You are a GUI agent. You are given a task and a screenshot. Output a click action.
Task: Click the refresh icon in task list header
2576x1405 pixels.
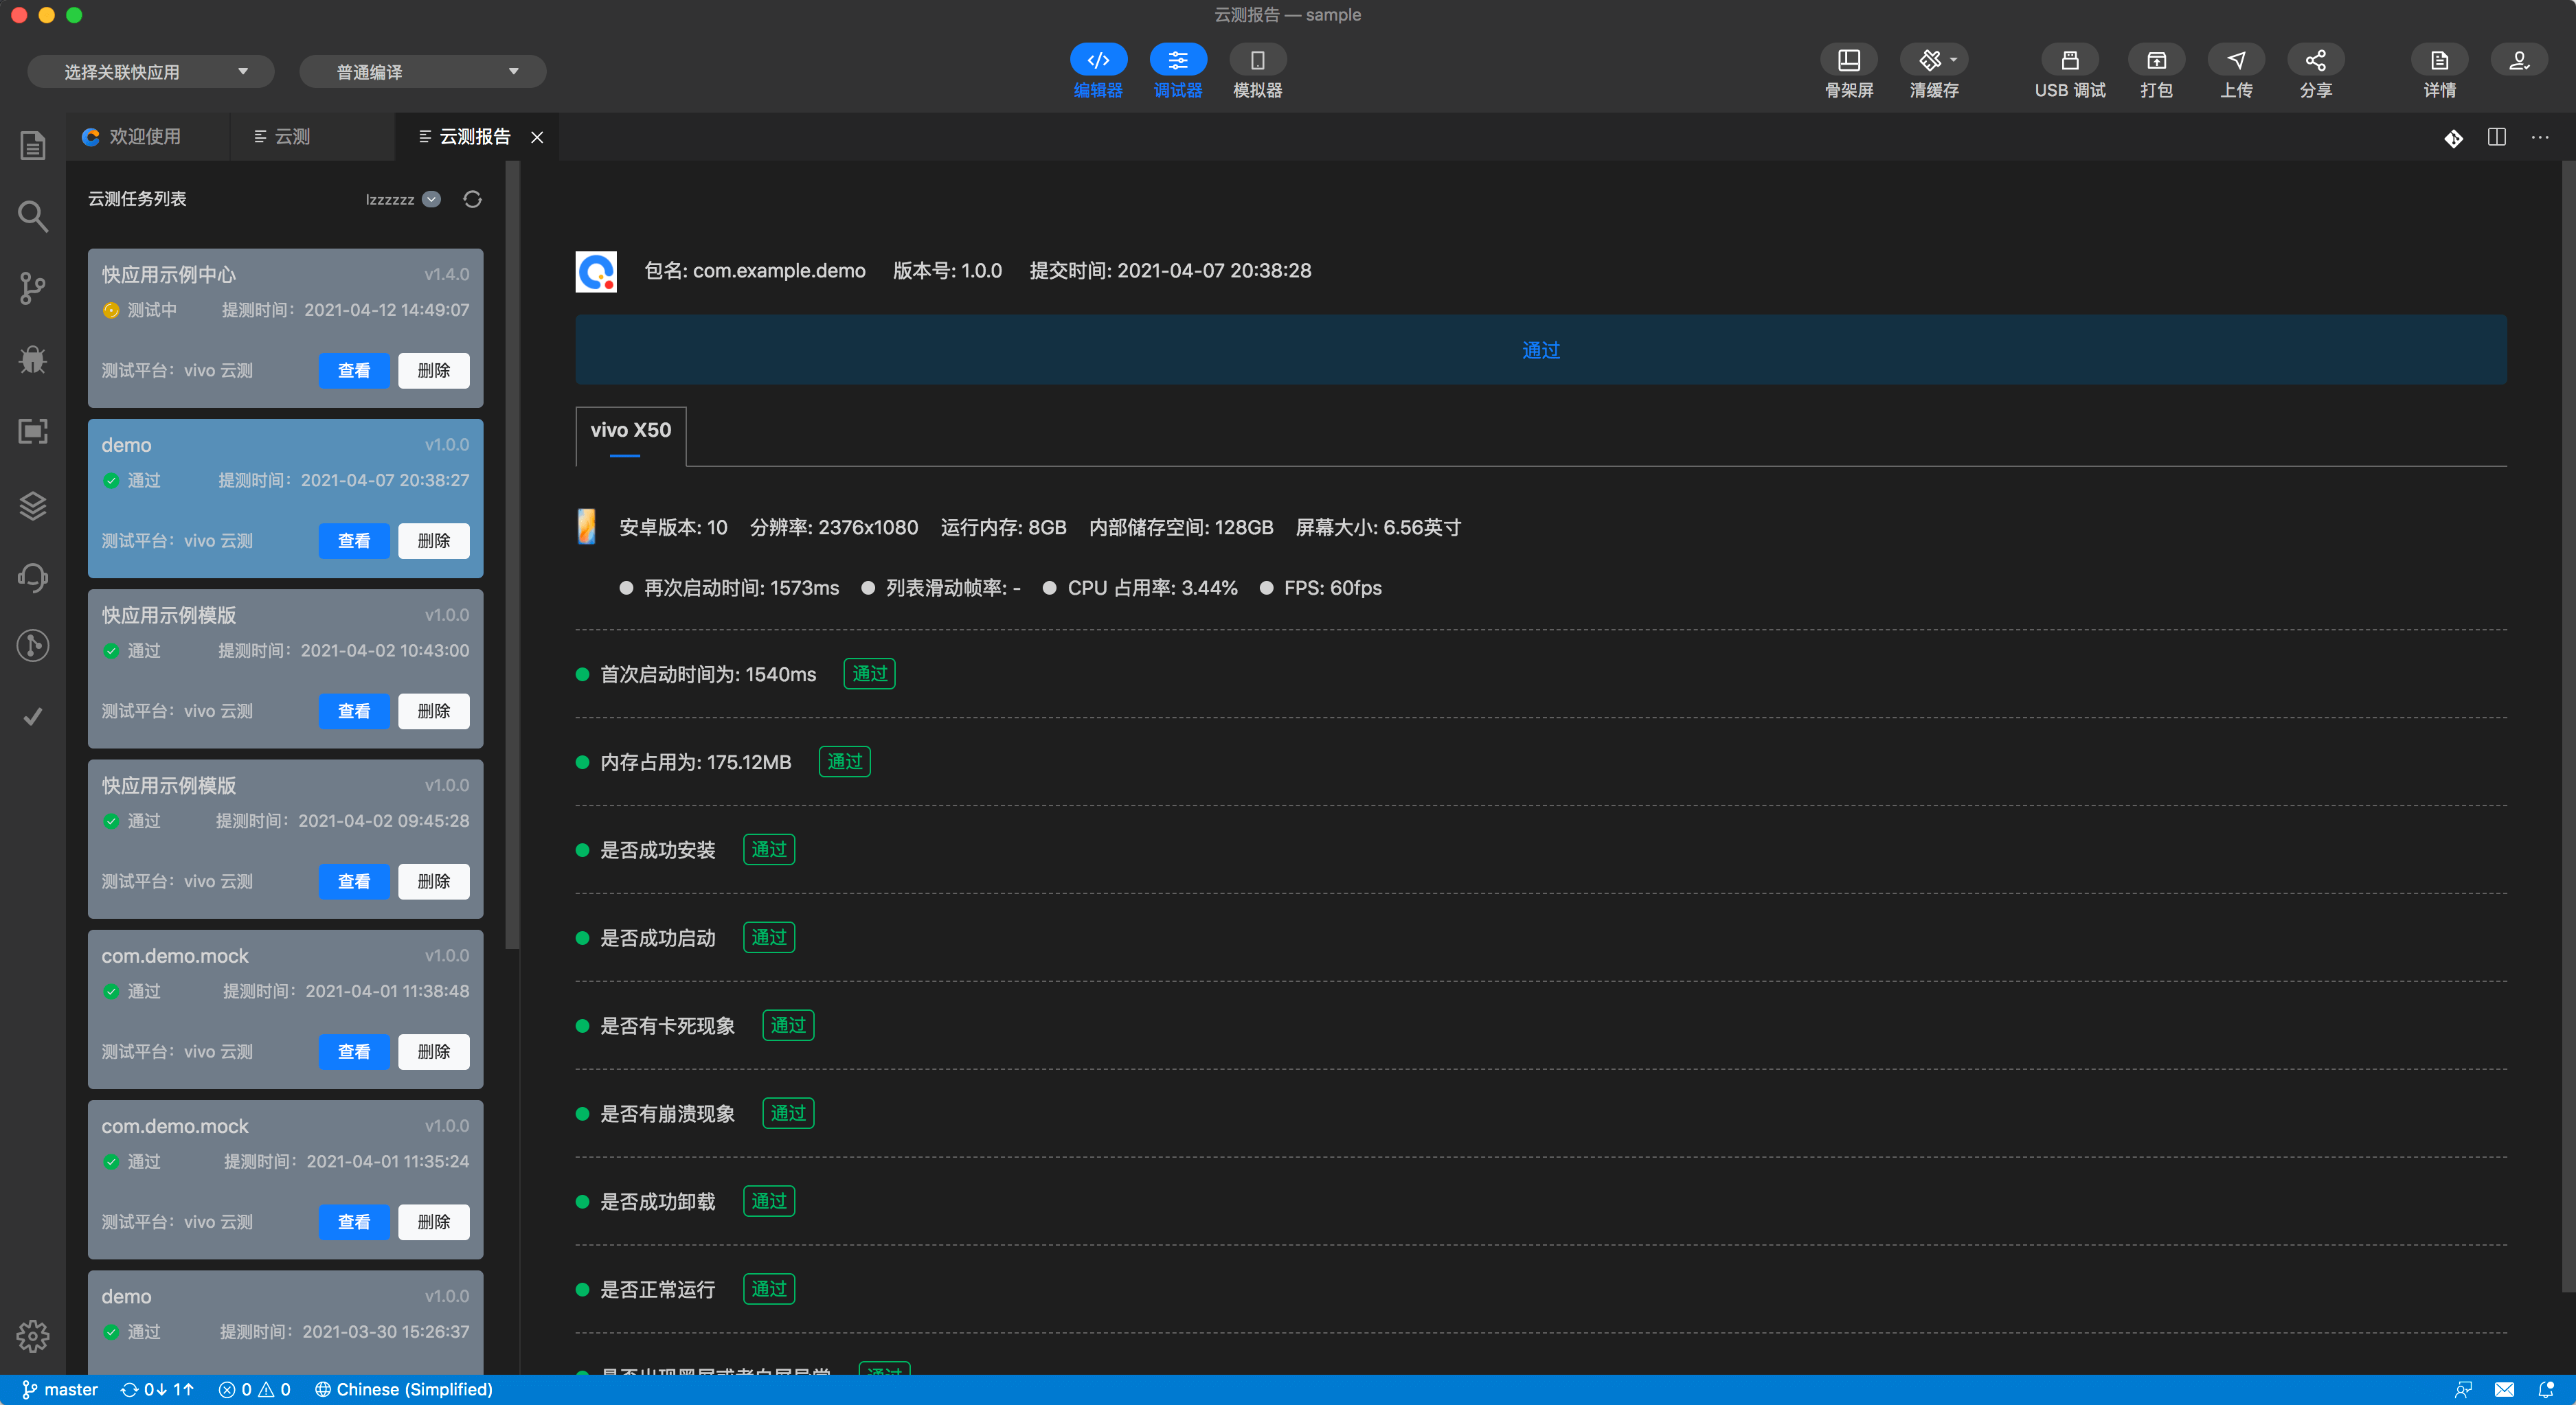click(x=472, y=199)
